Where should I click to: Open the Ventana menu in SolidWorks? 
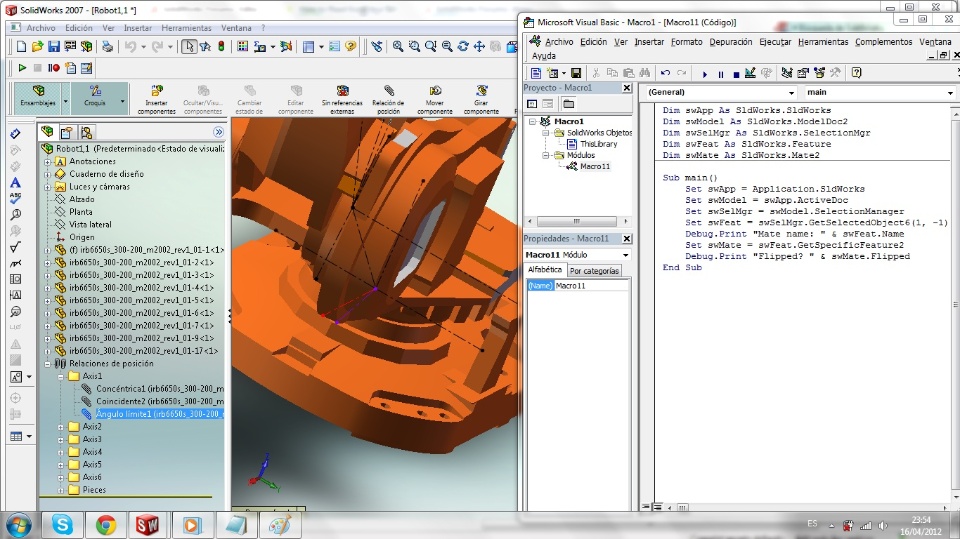(236, 28)
